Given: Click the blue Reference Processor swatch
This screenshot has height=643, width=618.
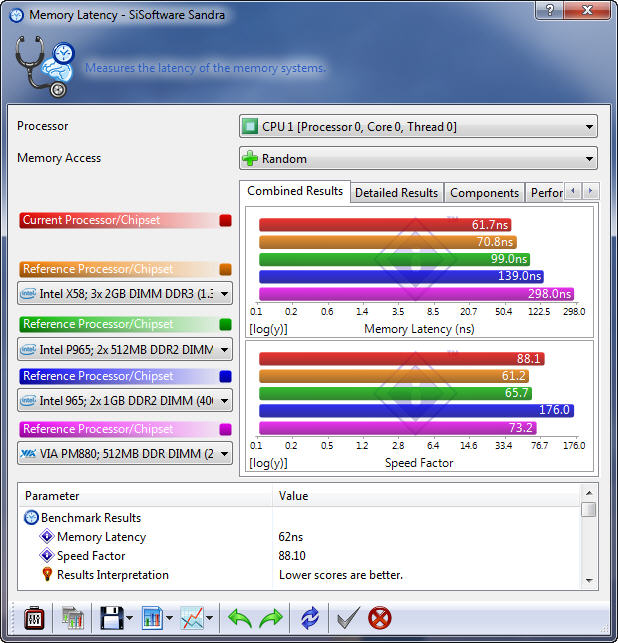Looking at the screenshot, I should (226, 376).
